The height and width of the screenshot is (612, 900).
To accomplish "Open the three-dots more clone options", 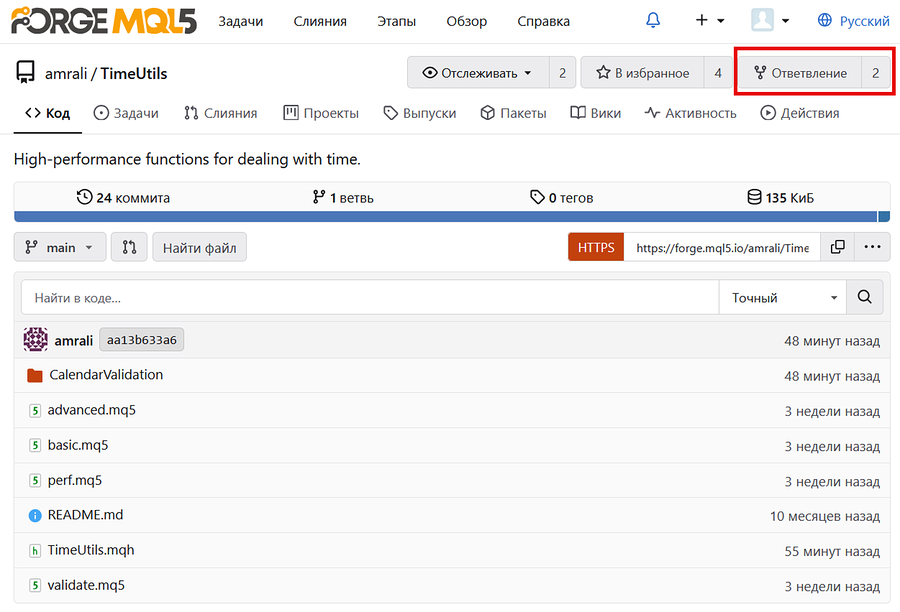I will coord(872,247).
